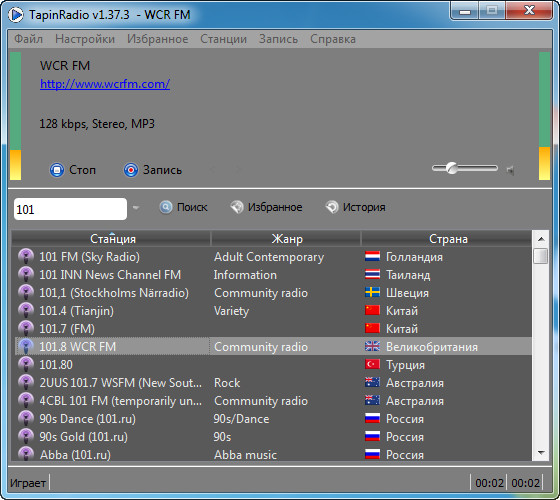
Task: Click the TapinRadio title bar logo
Action: tap(15, 15)
